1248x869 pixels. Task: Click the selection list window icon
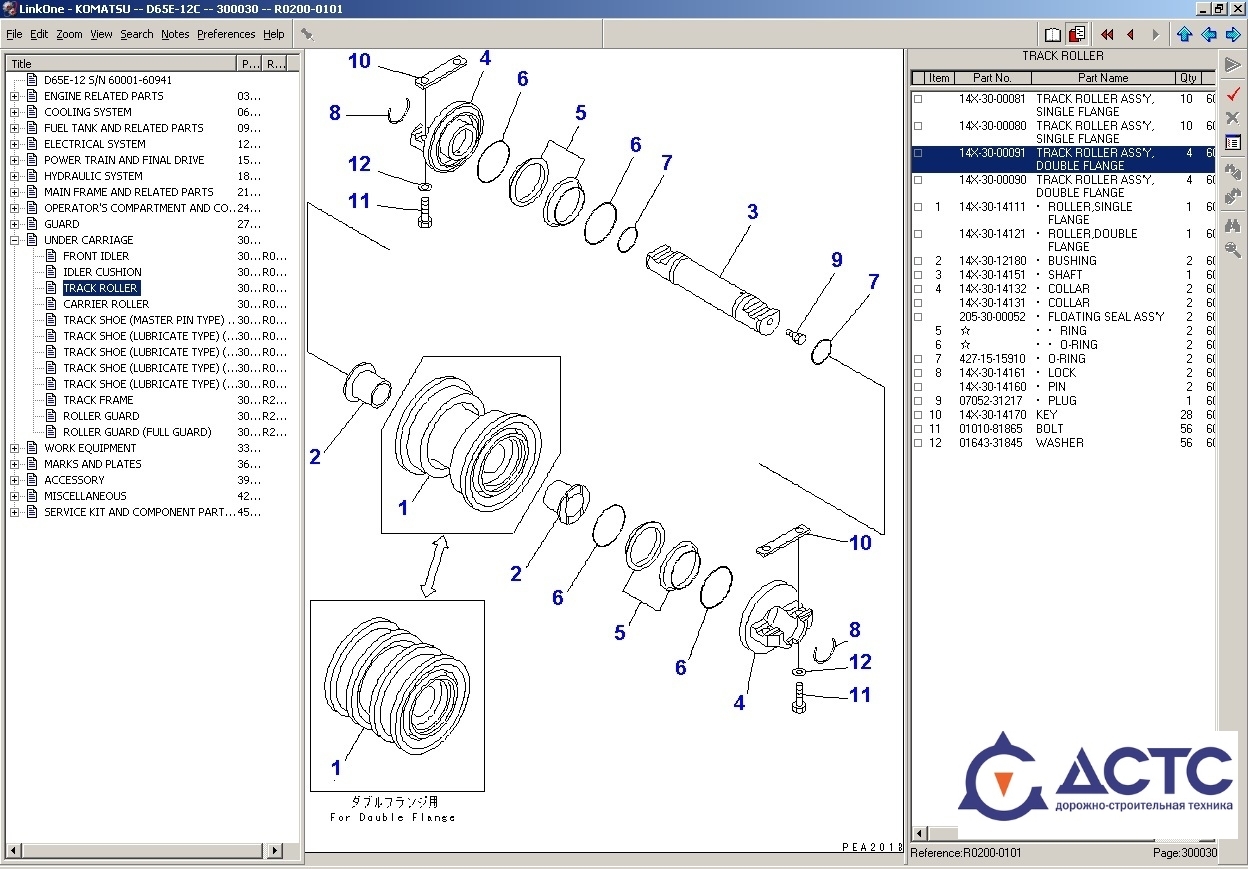(x=1233, y=143)
